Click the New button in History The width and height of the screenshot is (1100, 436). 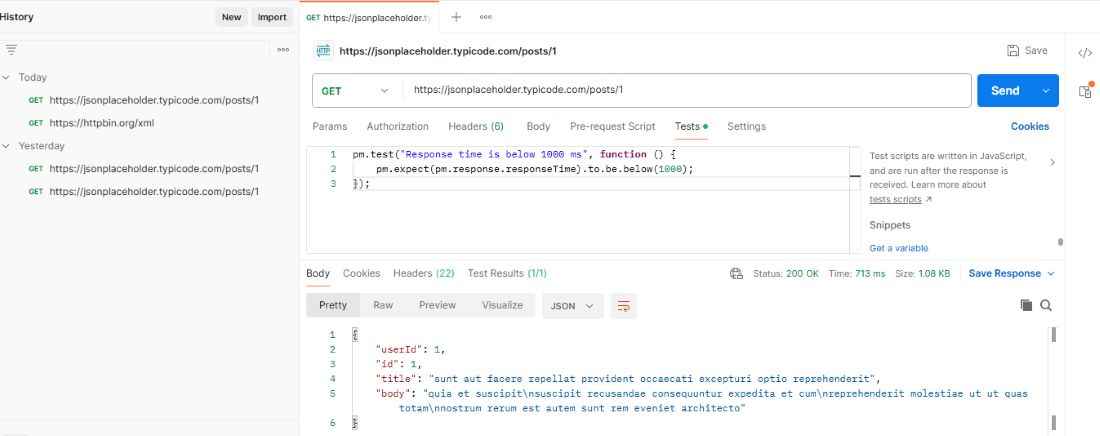(x=232, y=17)
